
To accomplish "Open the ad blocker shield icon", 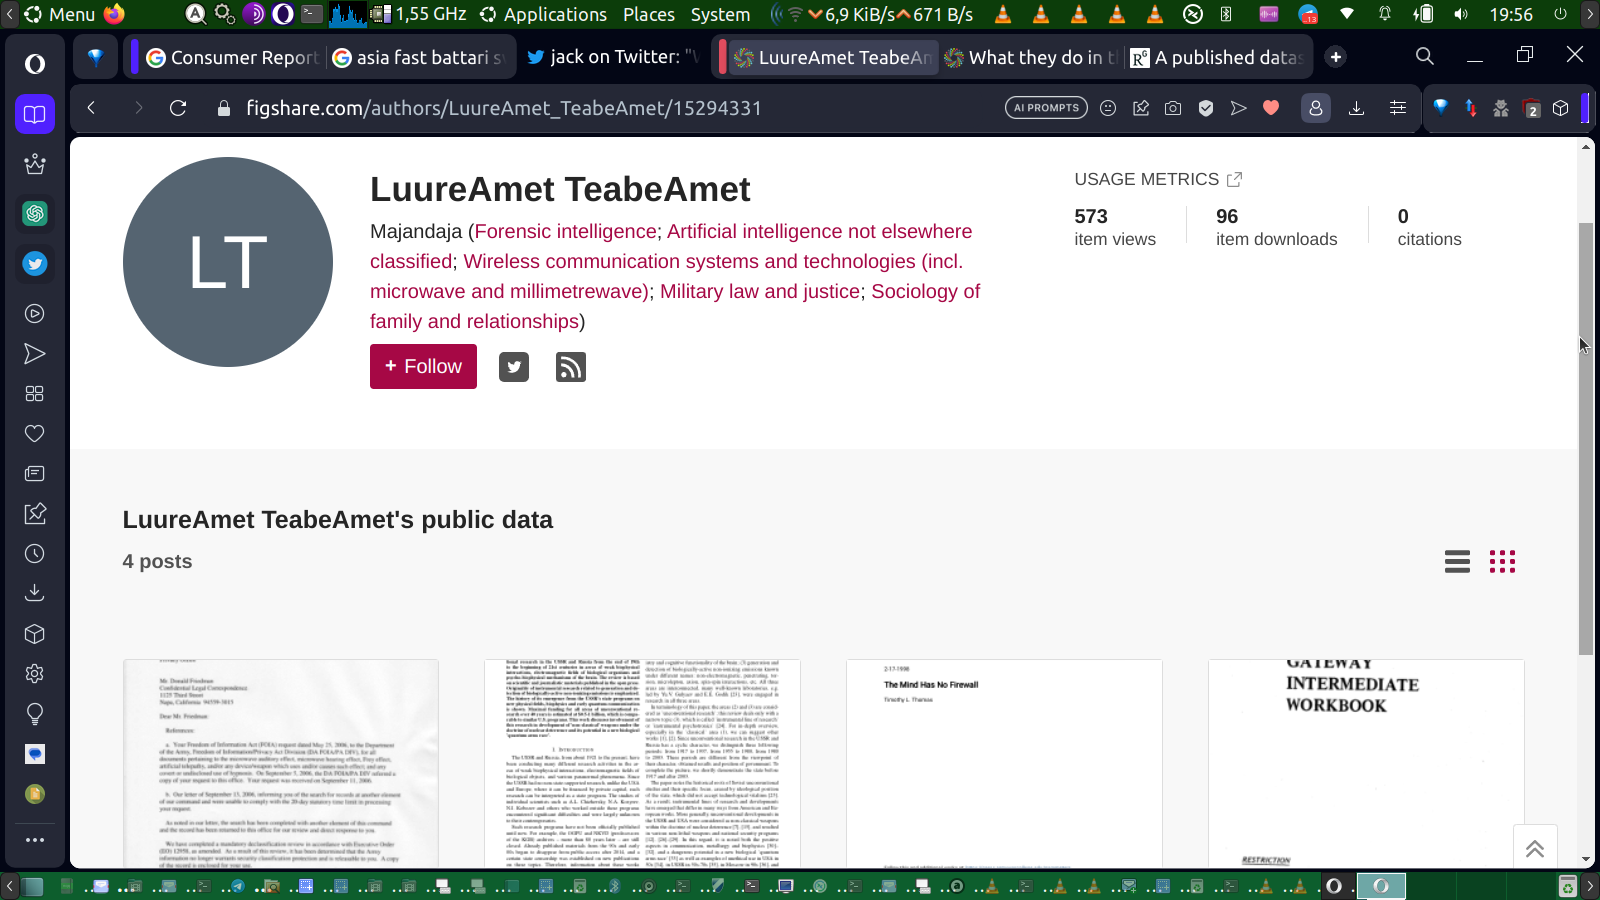I will [1206, 108].
